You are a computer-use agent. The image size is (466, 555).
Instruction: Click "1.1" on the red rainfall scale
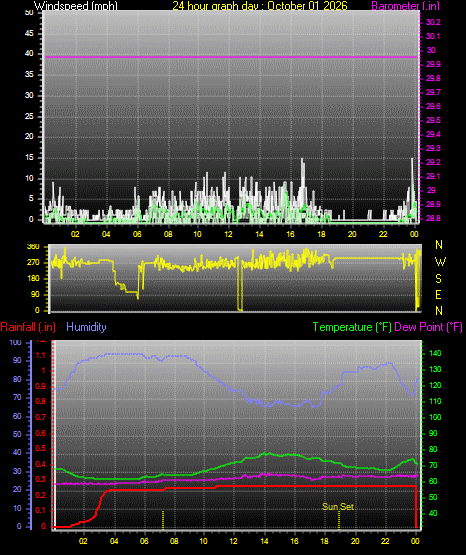tap(41, 355)
